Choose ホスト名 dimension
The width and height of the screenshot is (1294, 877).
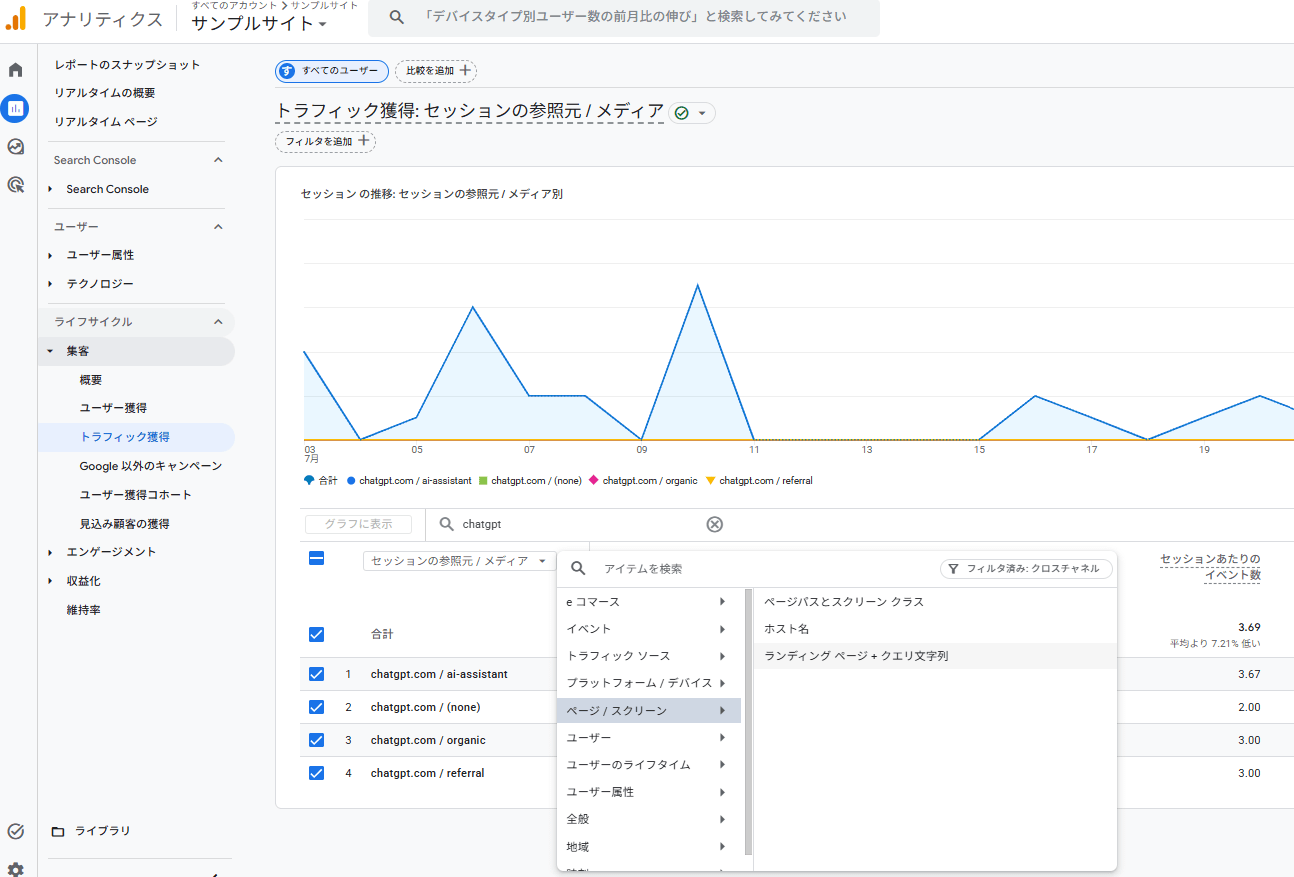(x=935, y=629)
